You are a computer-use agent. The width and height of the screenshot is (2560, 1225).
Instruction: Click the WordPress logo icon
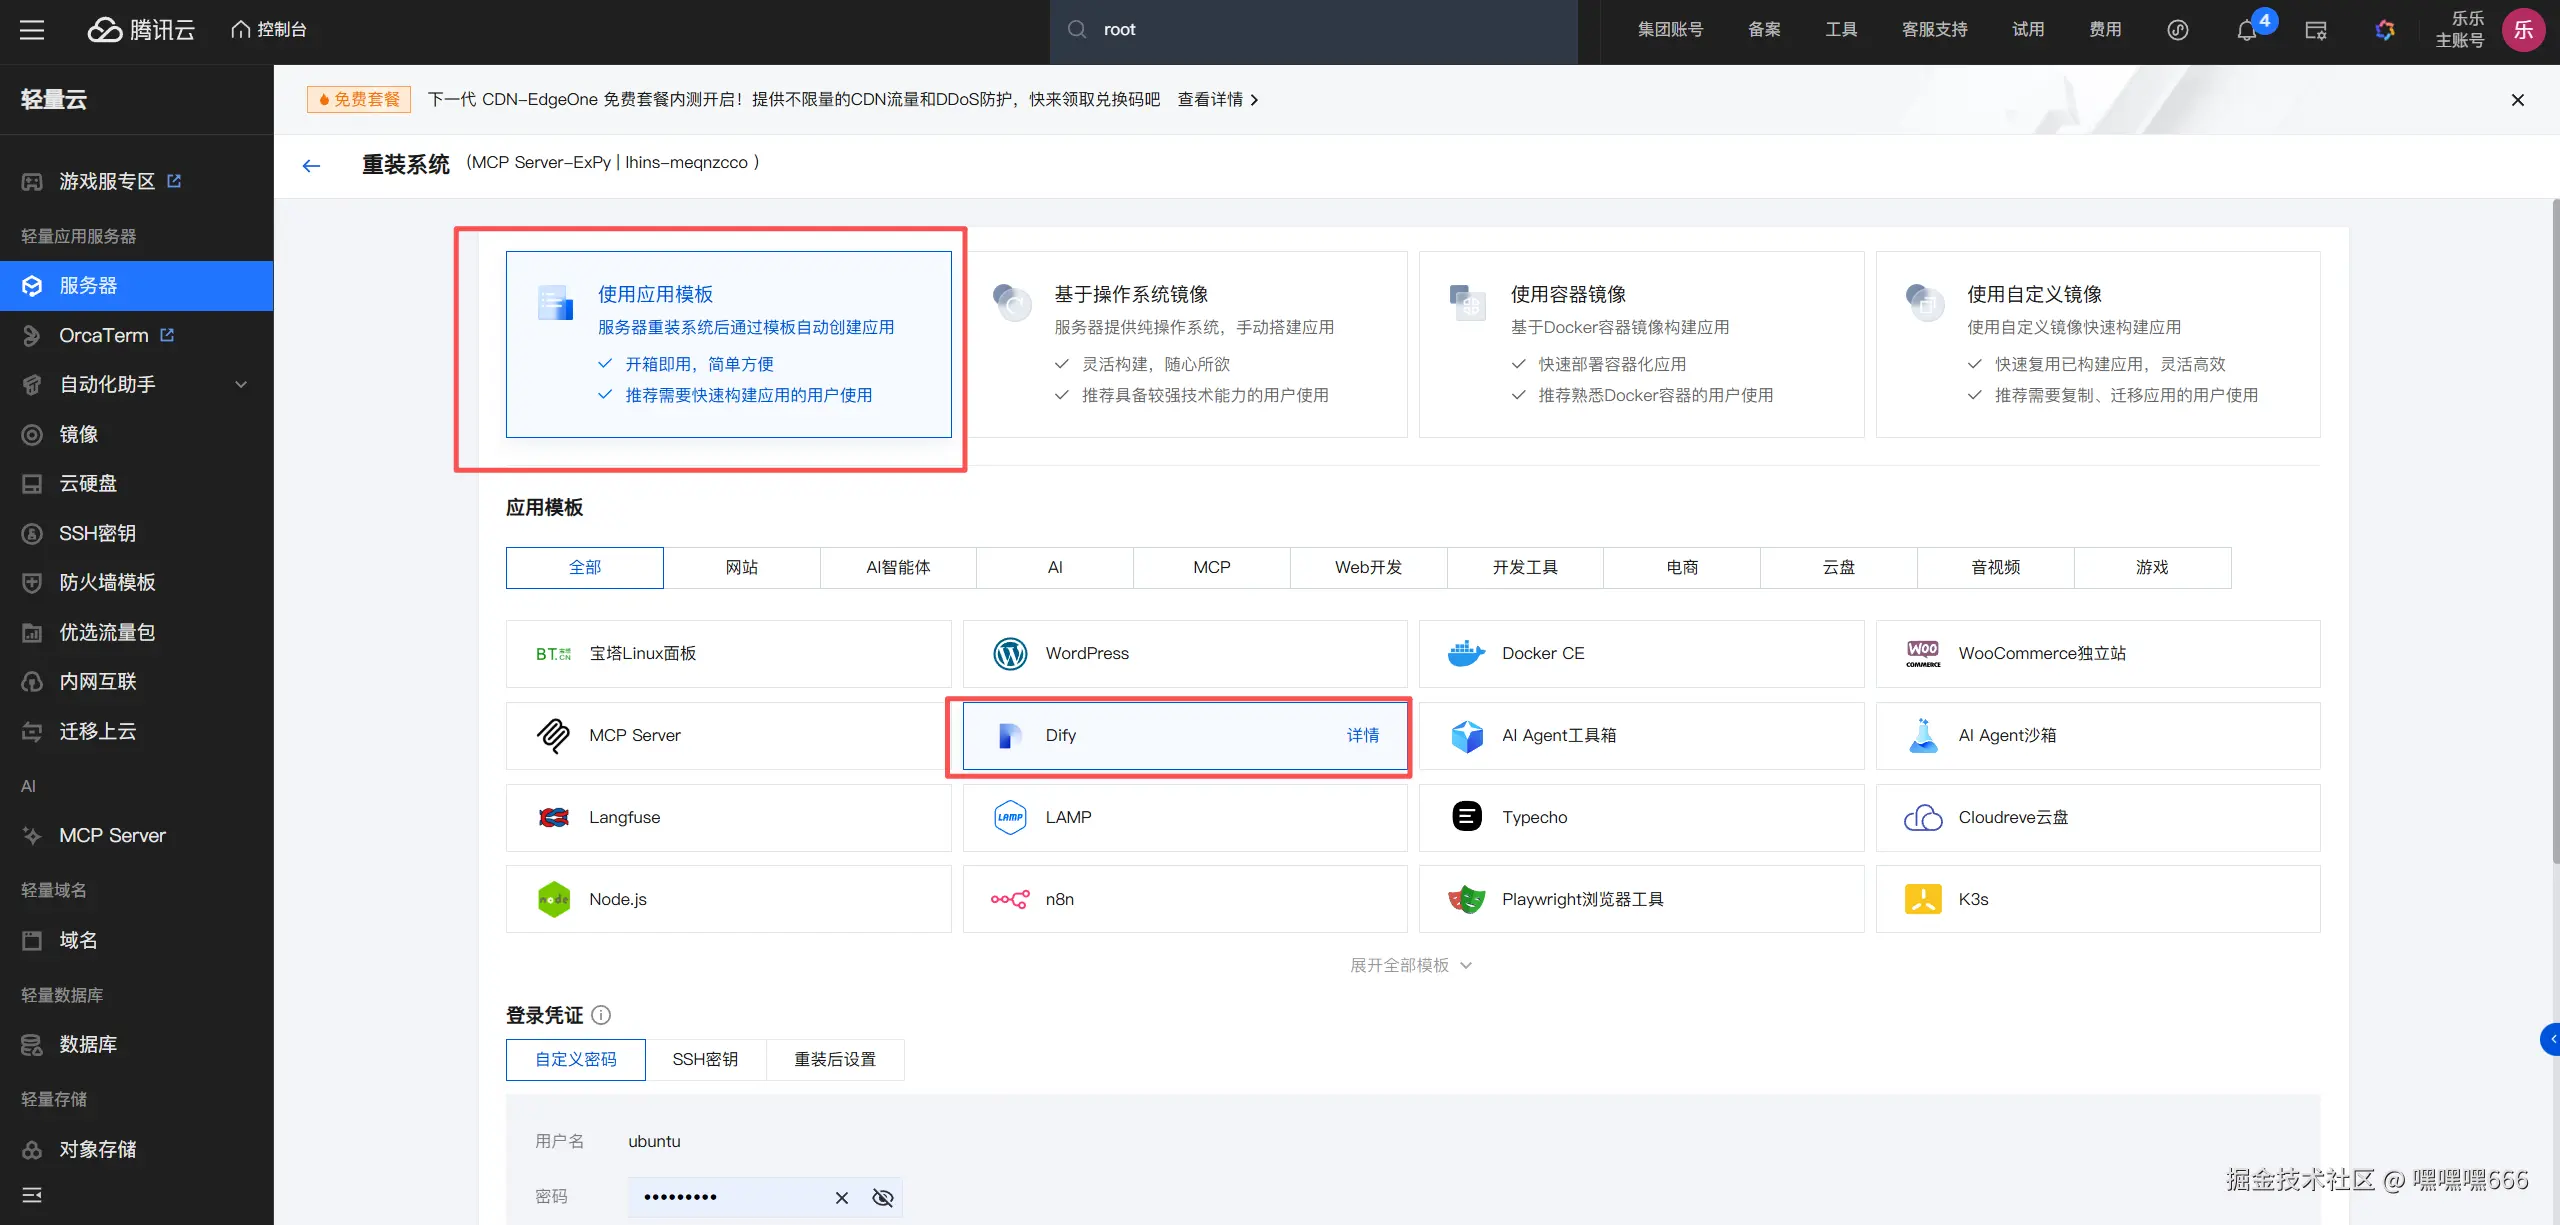coord(1010,654)
